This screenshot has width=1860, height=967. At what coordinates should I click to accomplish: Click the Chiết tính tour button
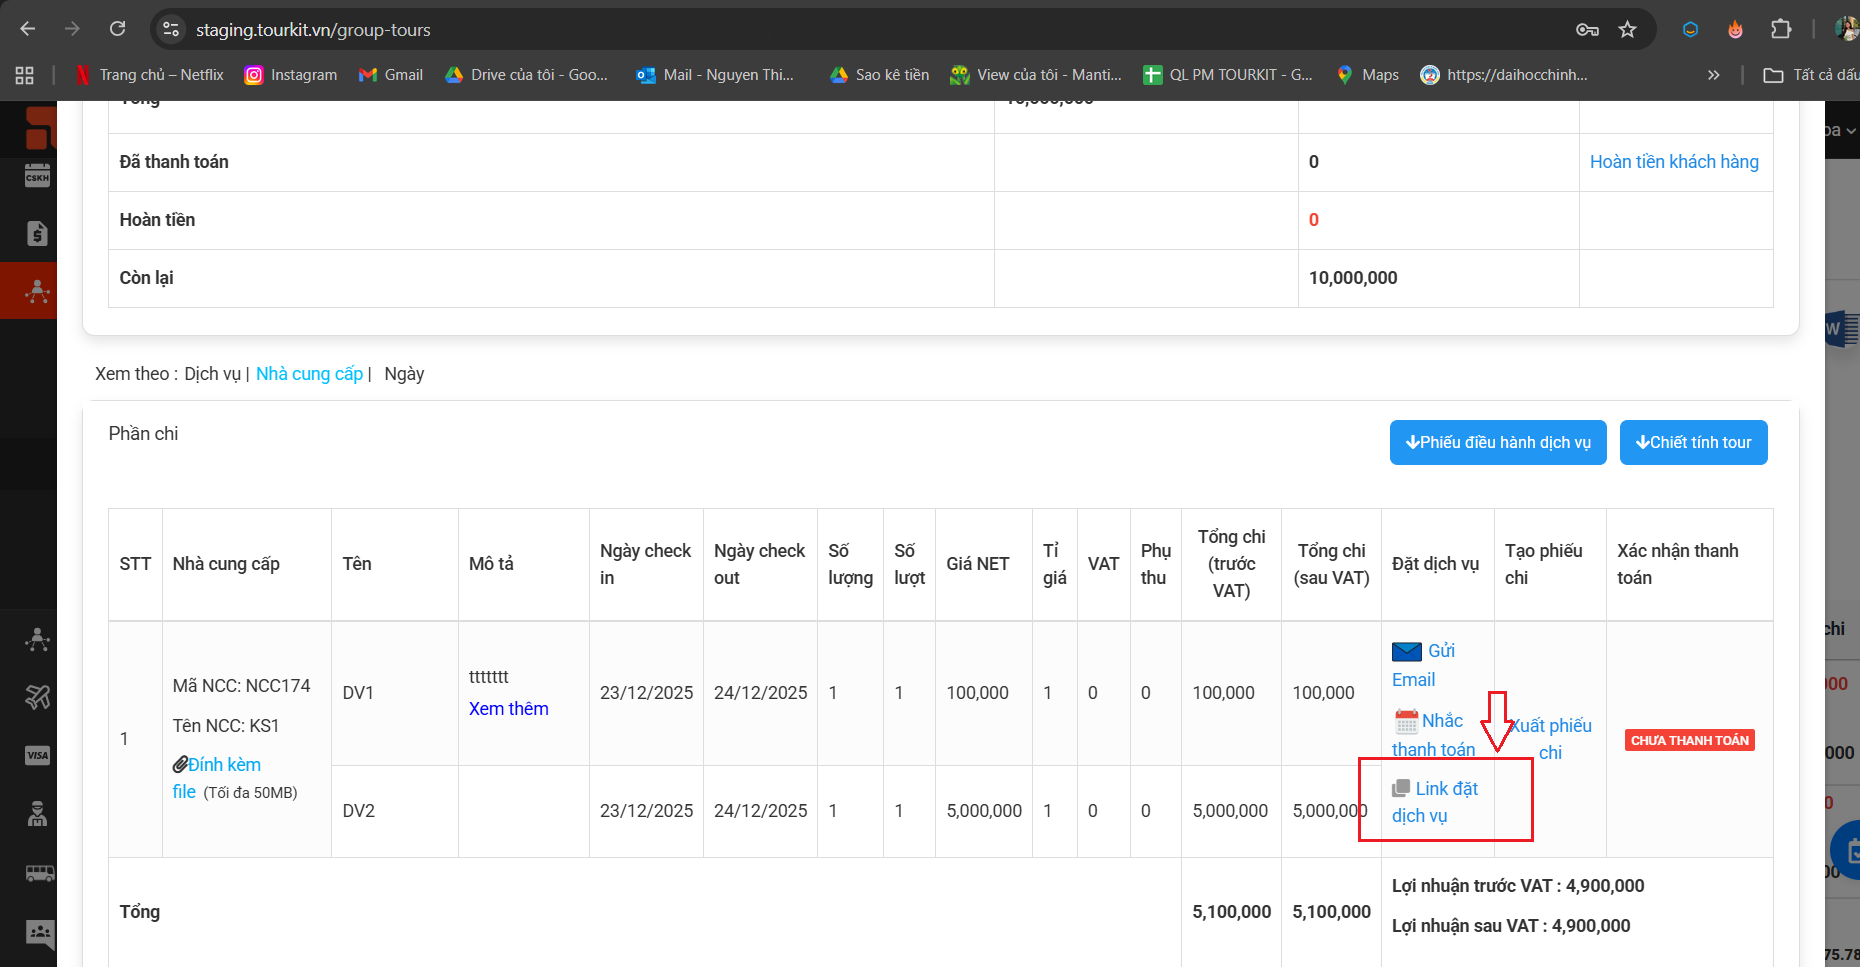point(1693,443)
